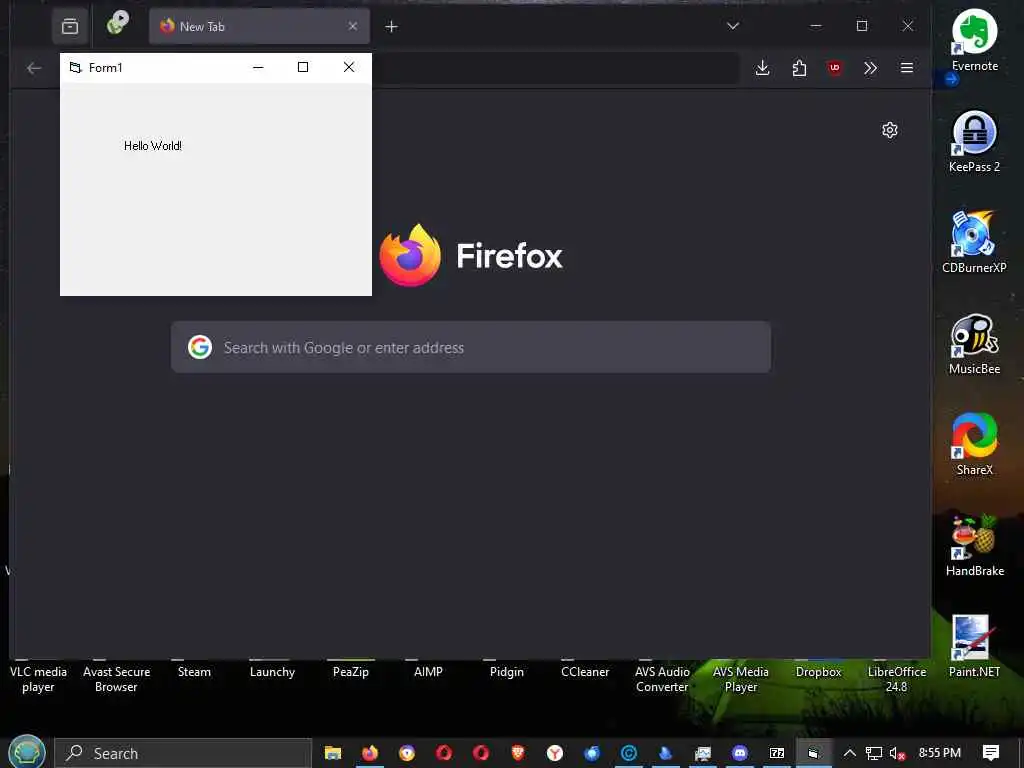
Task: Click the Form1 title bar icon
Action: 75,67
